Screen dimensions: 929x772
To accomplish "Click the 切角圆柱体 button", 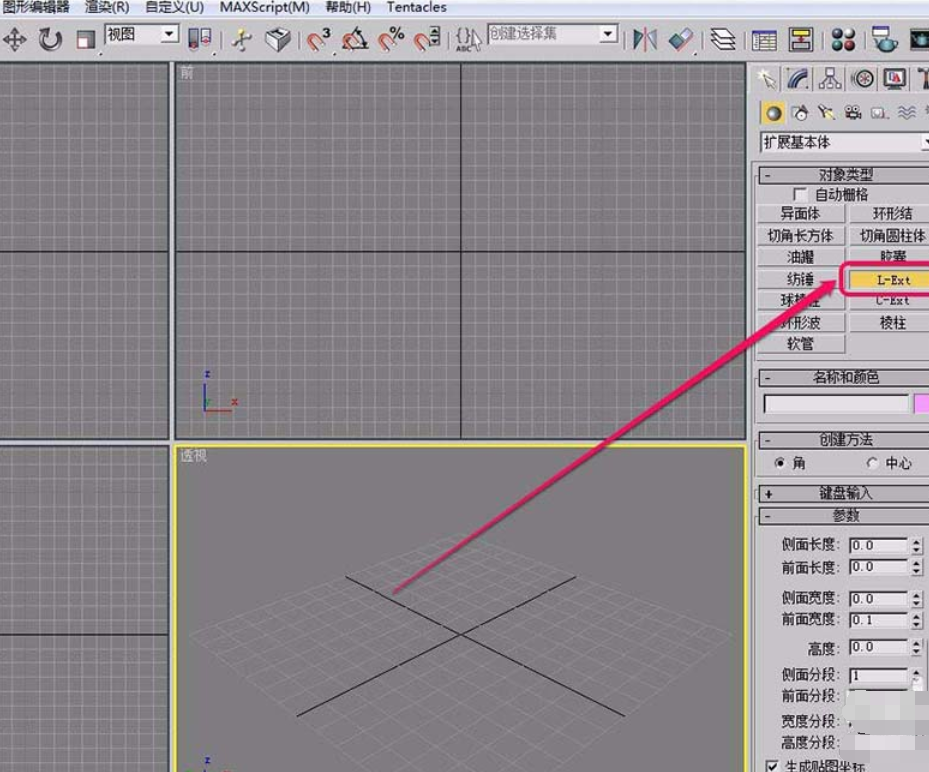I will coord(890,236).
